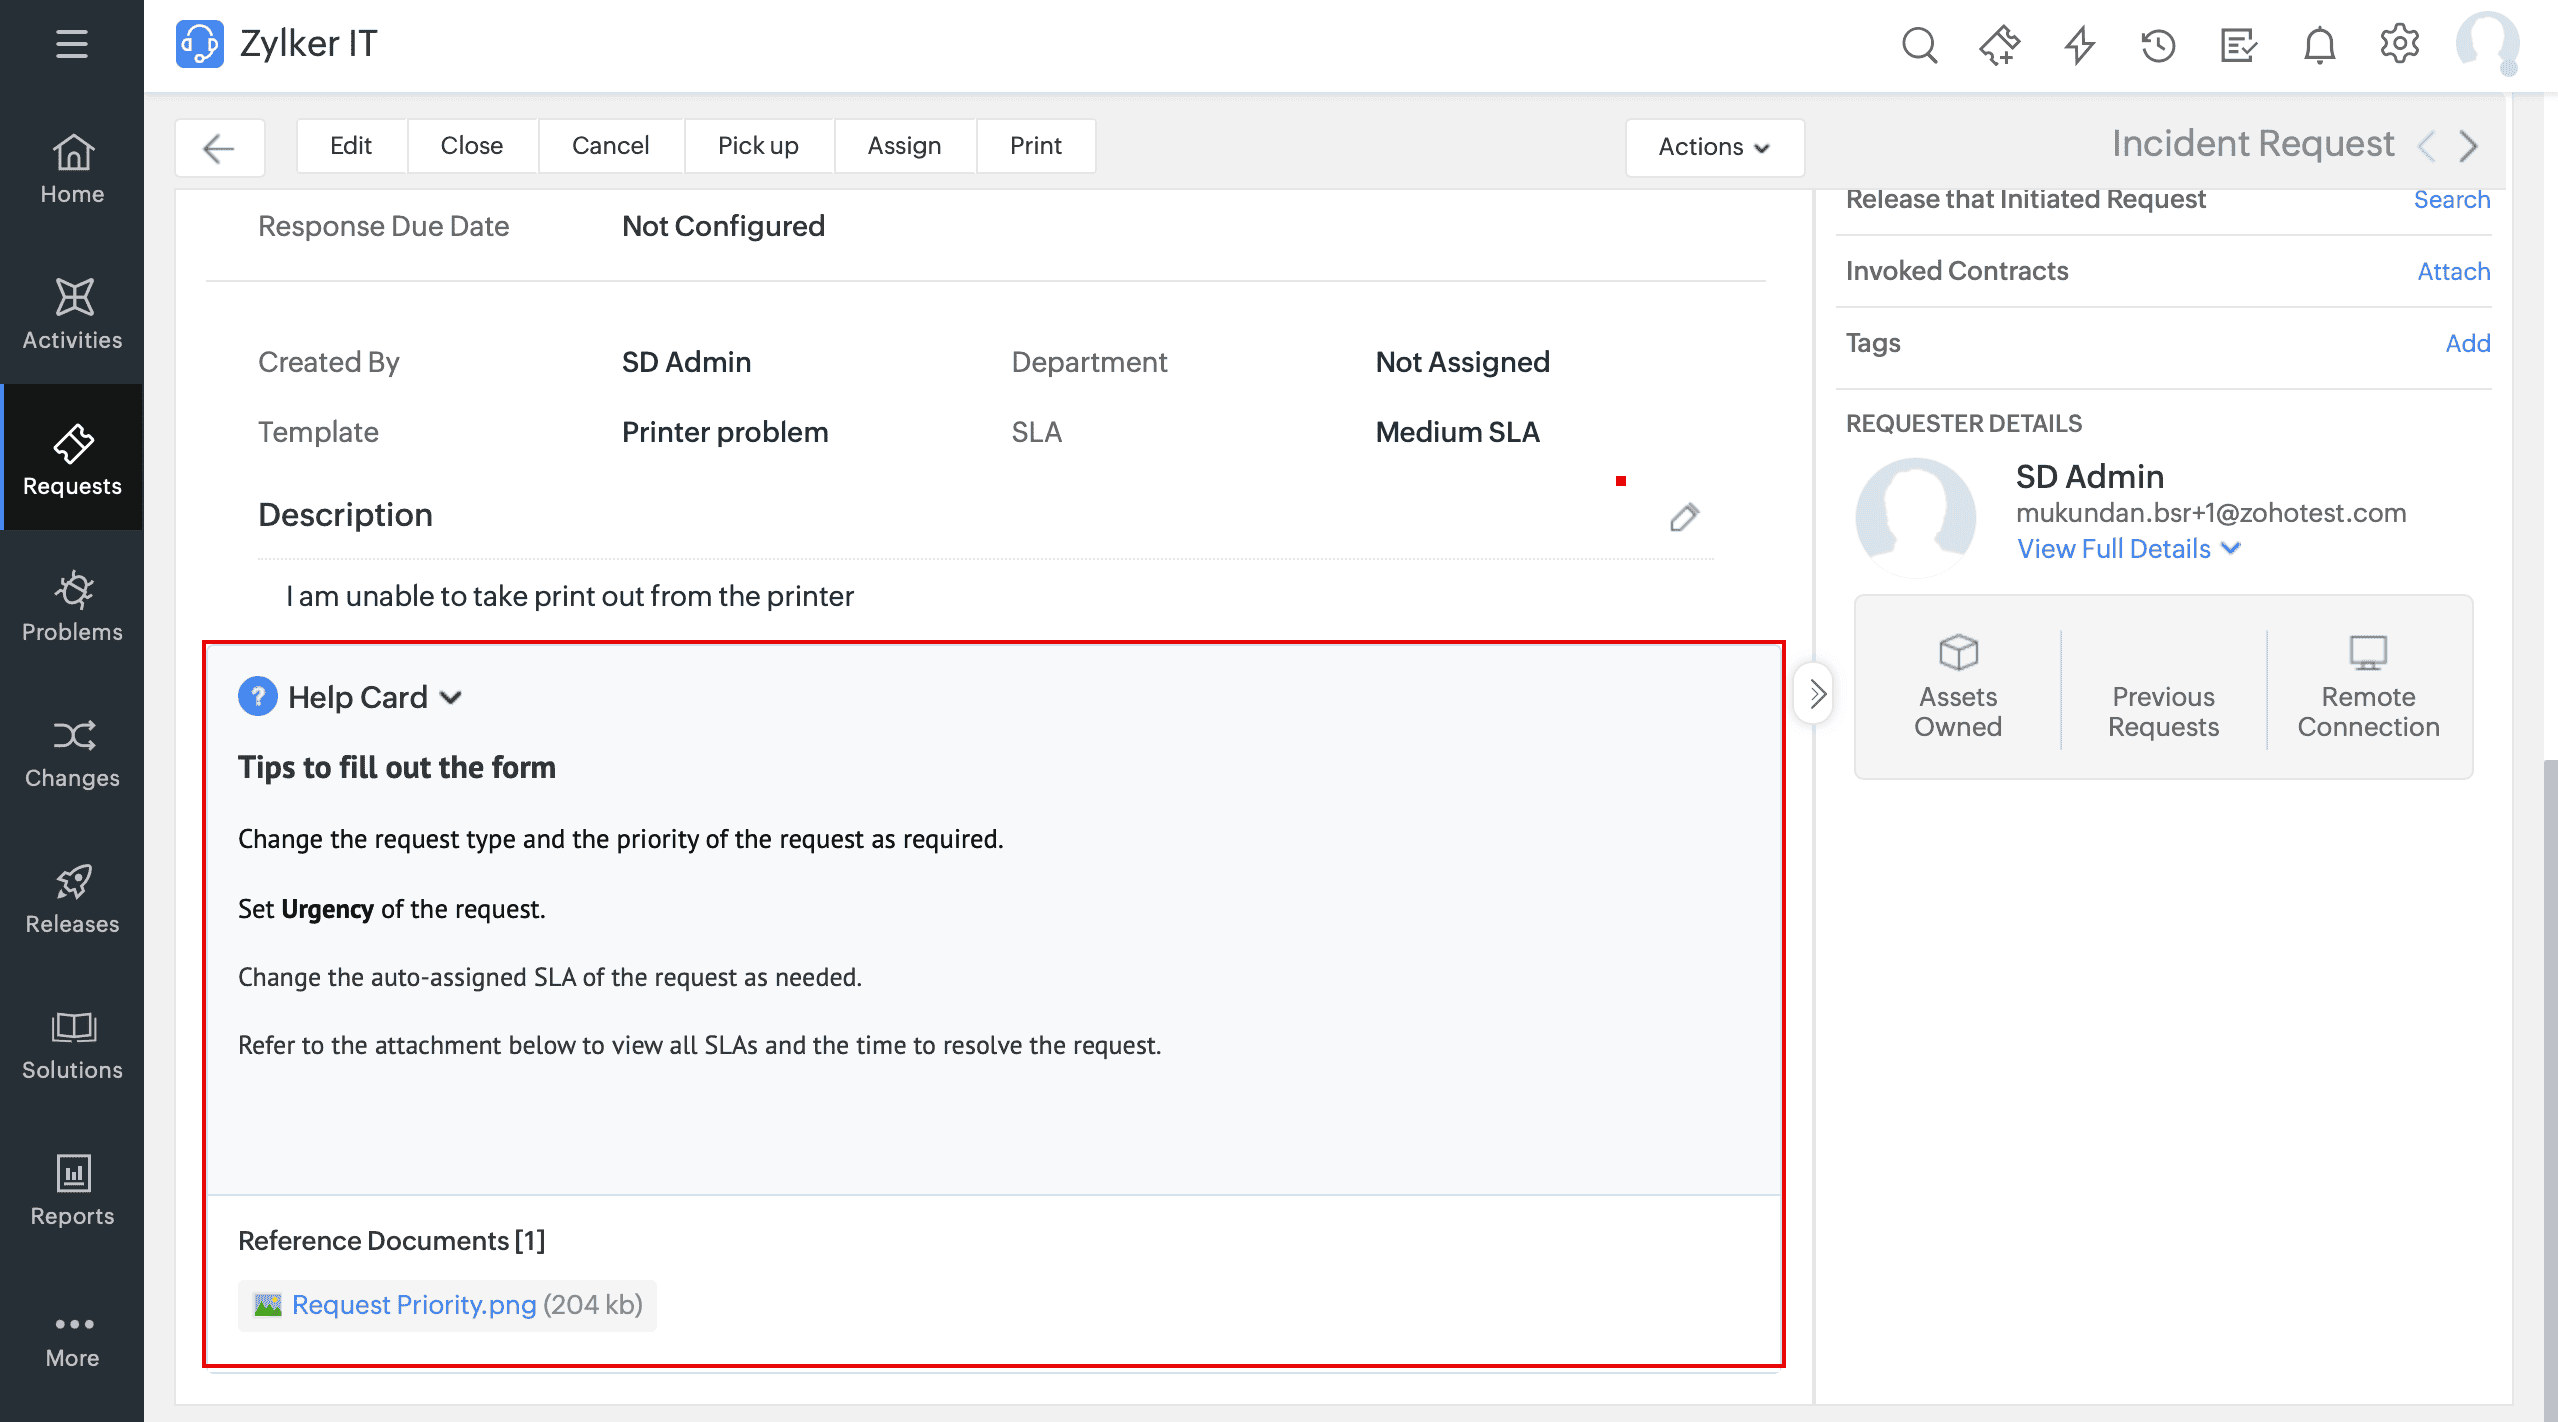Collapse the right side panel arrow
Viewport: 2558px width, 1422px height.
(1816, 693)
